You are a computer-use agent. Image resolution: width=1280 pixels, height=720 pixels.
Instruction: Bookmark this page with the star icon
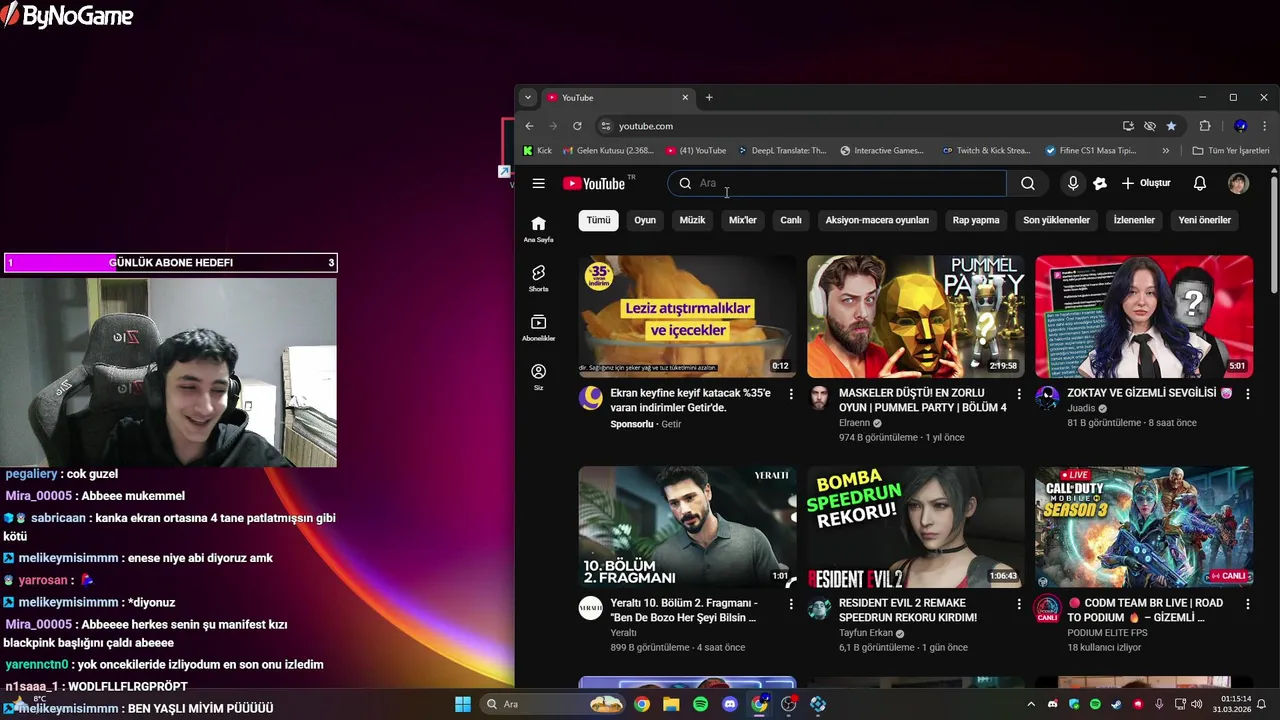pyautogui.click(x=1171, y=126)
